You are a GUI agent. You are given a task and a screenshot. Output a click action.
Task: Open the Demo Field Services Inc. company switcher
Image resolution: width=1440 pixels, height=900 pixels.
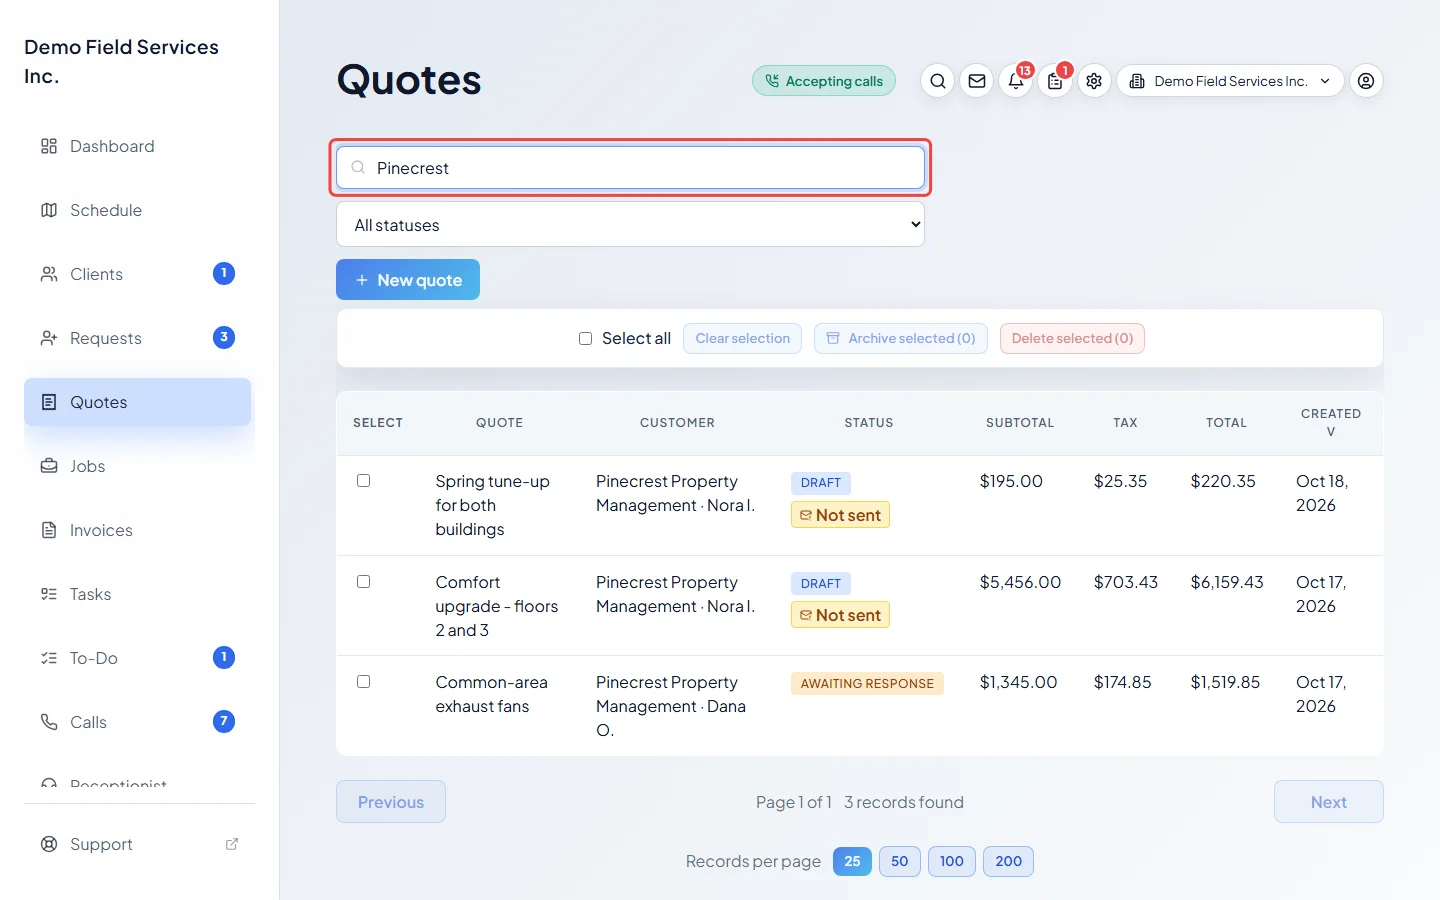coord(1230,81)
